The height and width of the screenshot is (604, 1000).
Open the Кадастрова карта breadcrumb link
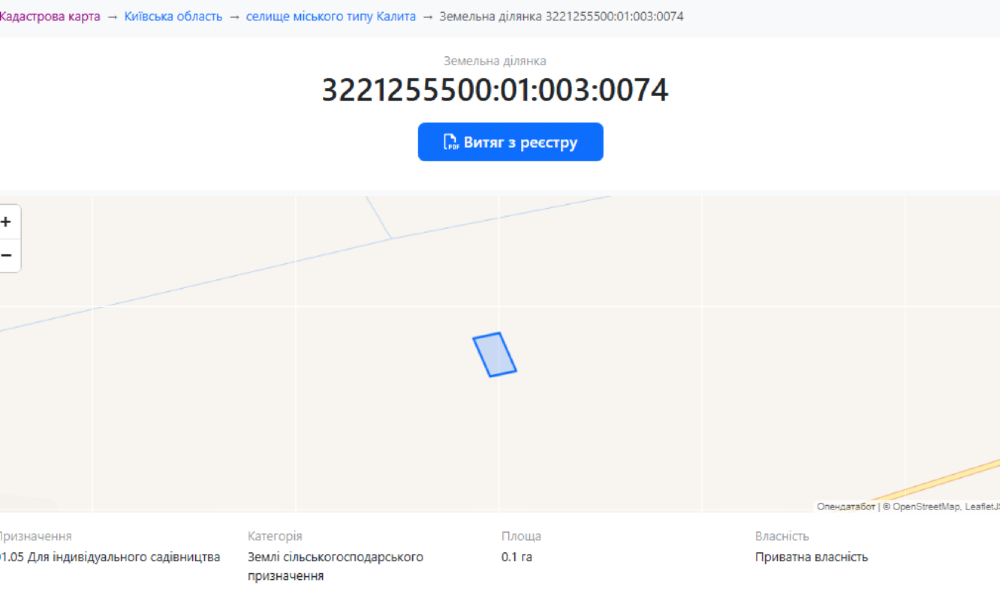pyautogui.click(x=50, y=16)
